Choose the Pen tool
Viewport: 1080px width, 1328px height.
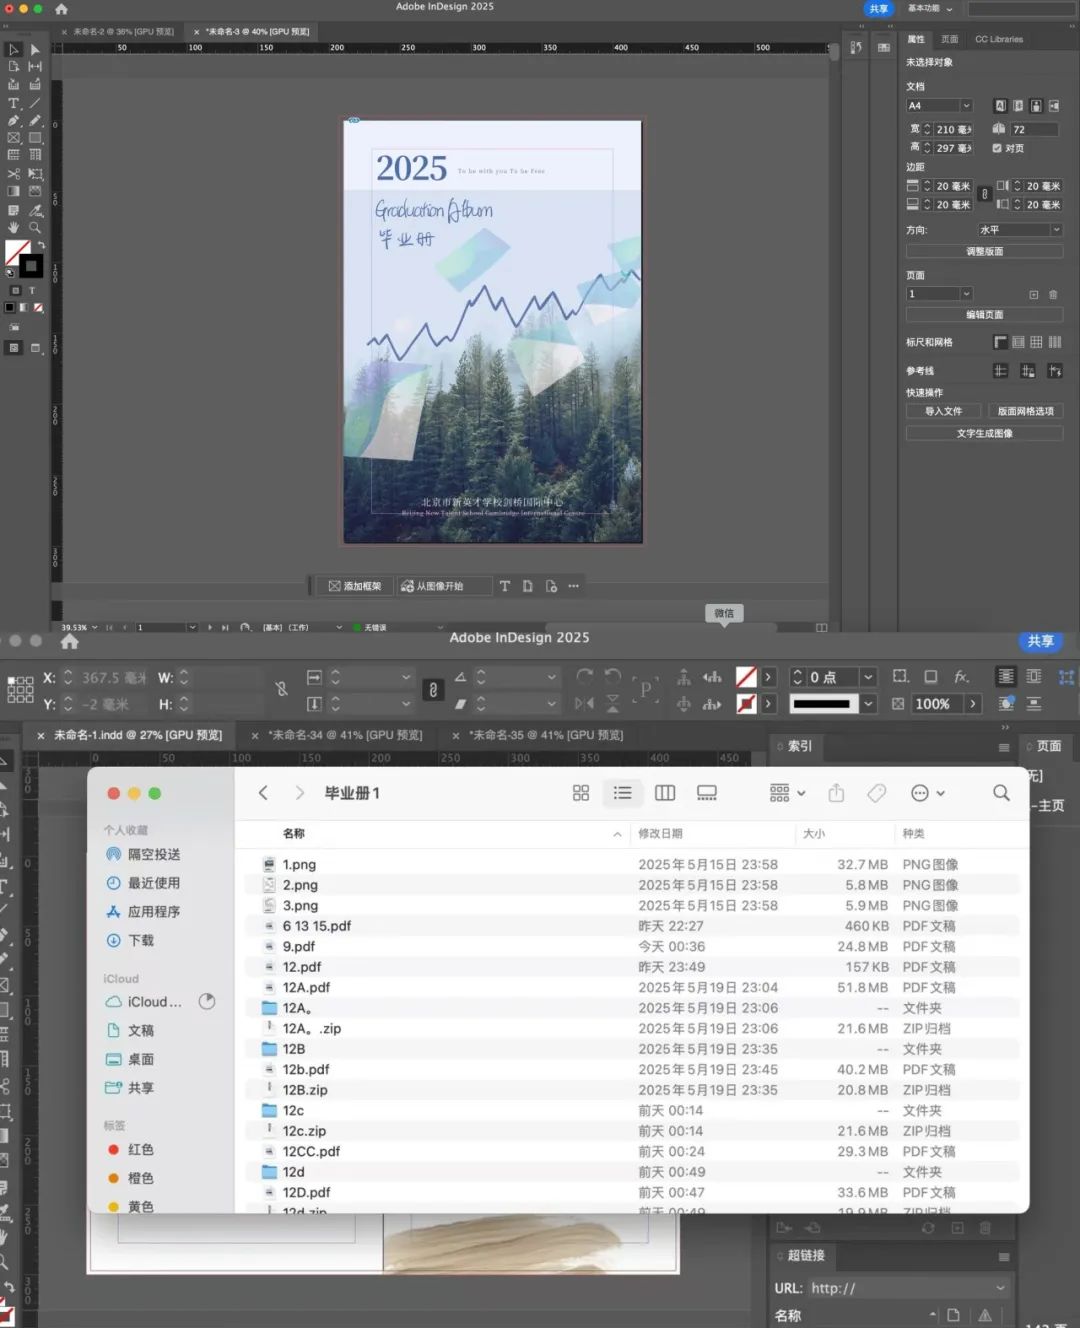(x=14, y=120)
